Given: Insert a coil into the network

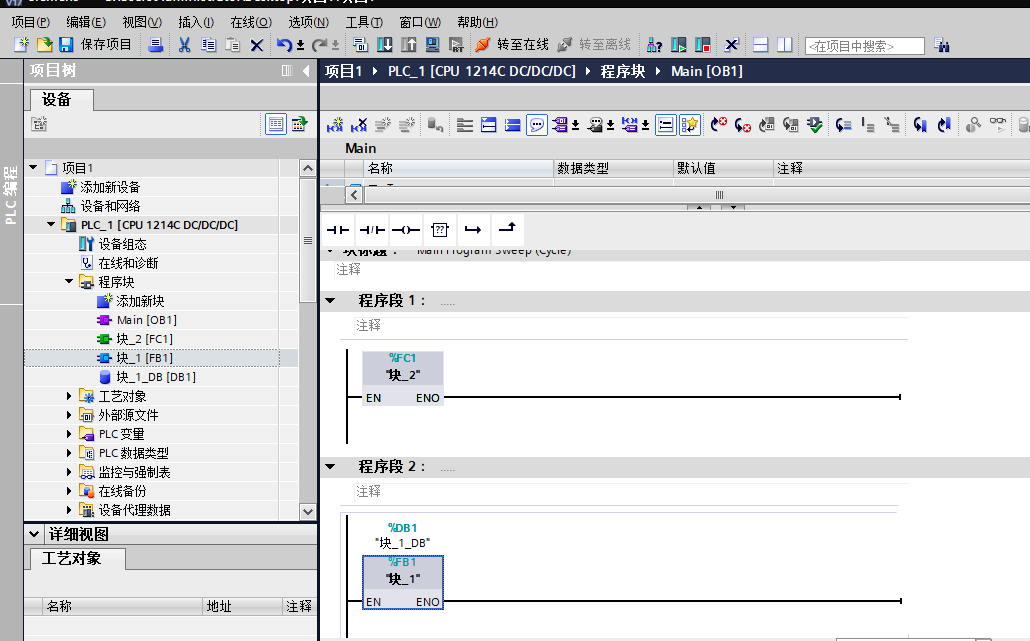Looking at the screenshot, I should click(404, 229).
